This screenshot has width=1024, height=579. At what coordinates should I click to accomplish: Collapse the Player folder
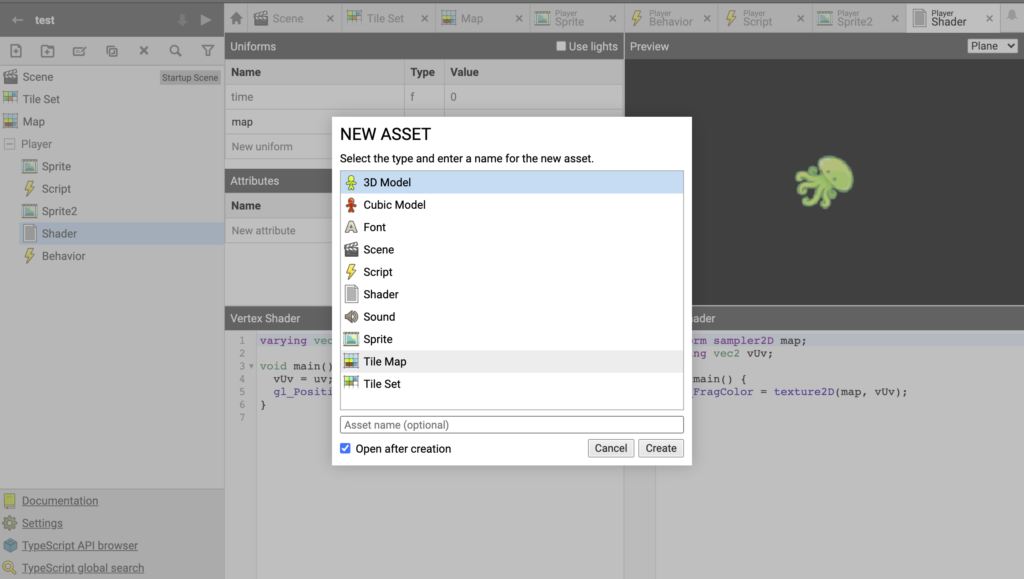[9, 144]
